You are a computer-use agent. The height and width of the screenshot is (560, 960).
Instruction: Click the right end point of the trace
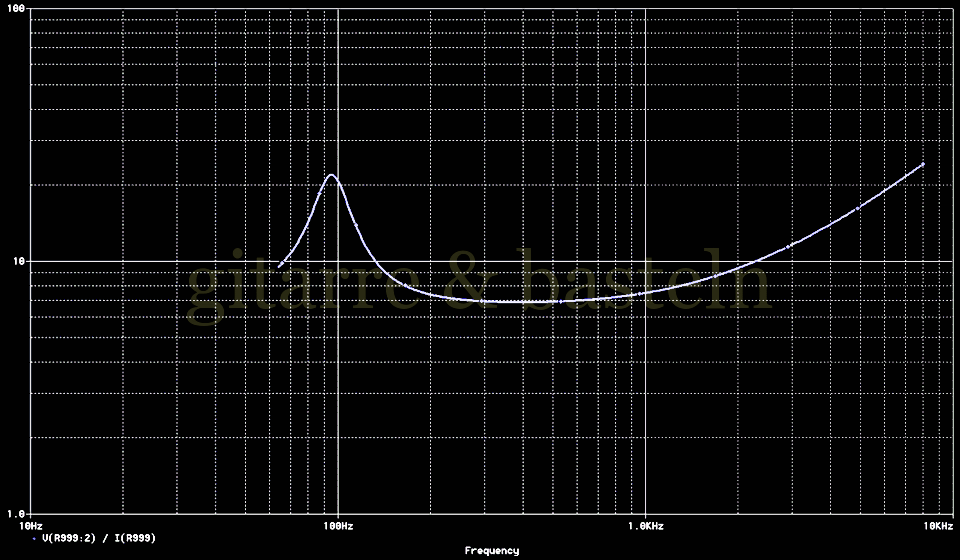point(923,163)
